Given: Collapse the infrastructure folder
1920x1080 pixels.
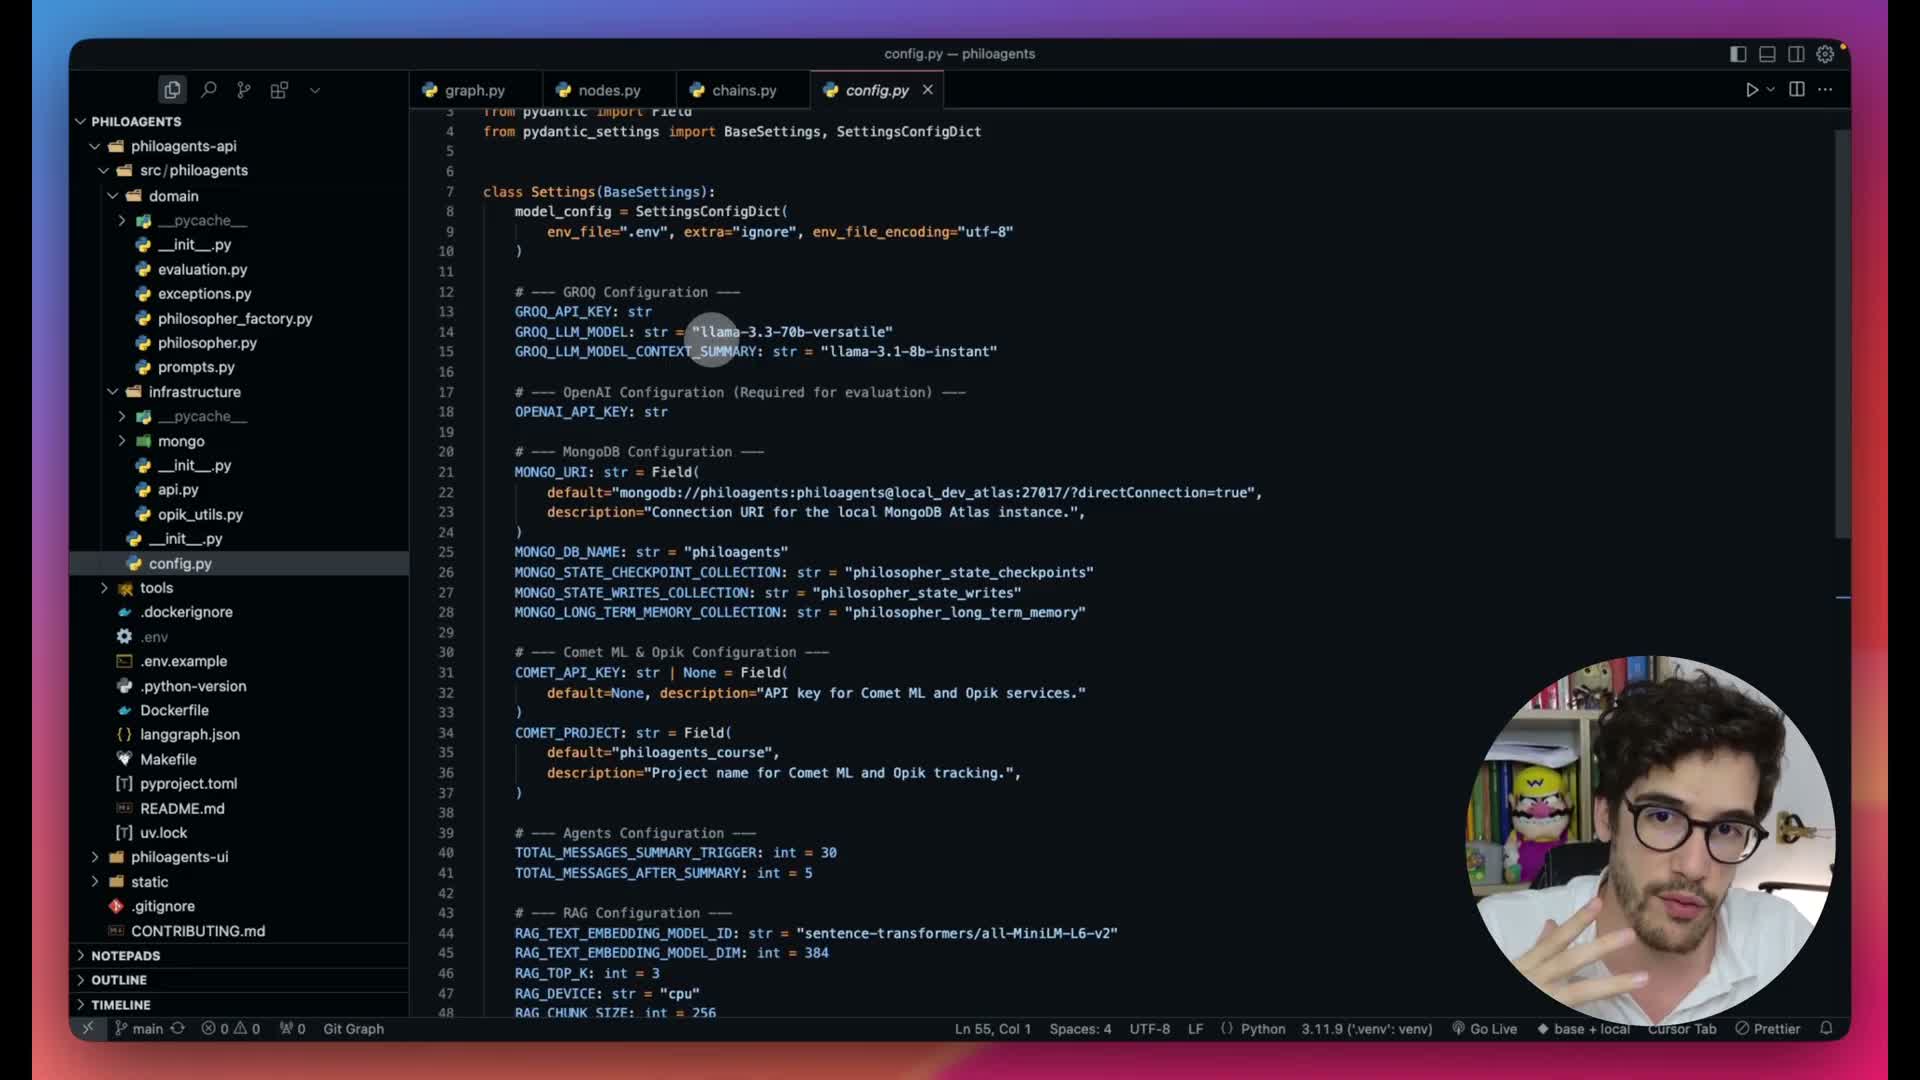Looking at the screenshot, I should [194, 392].
